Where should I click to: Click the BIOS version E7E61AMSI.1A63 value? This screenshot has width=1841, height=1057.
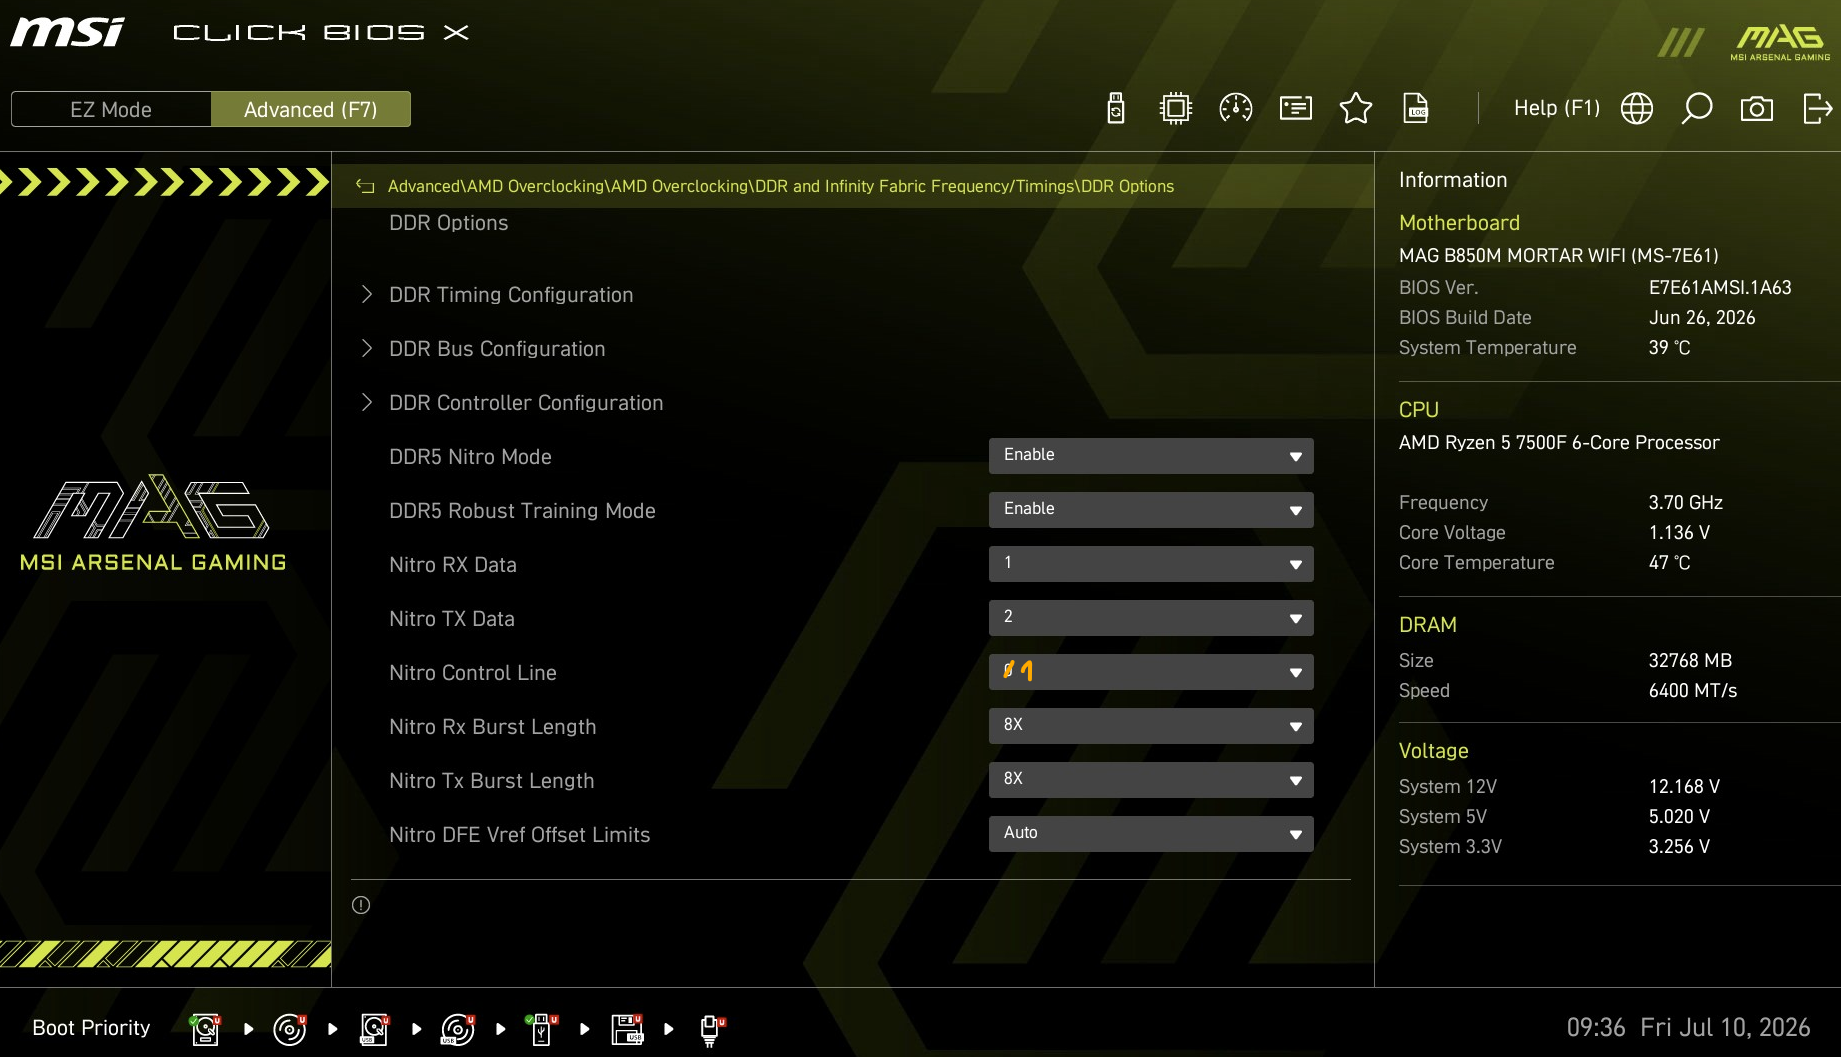point(1720,288)
